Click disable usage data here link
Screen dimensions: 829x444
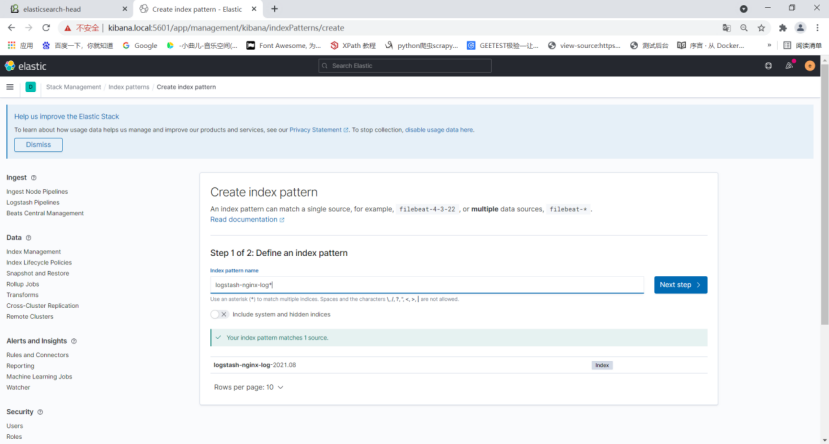coord(439,130)
